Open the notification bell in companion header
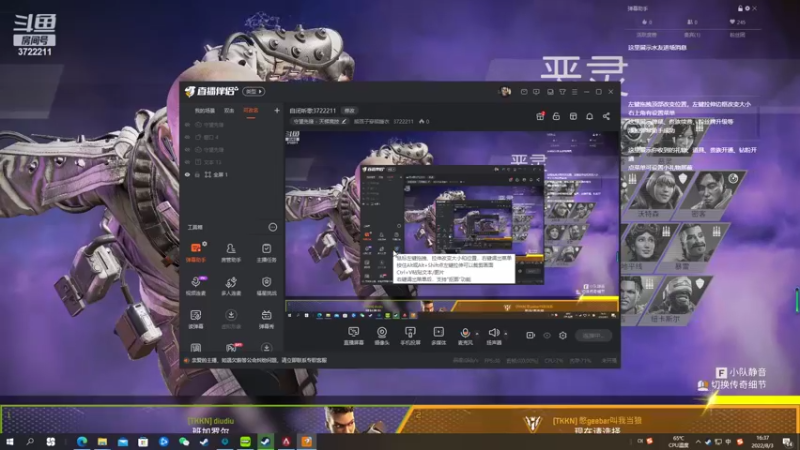Screen dimensions: 800x450 point(589,116)
